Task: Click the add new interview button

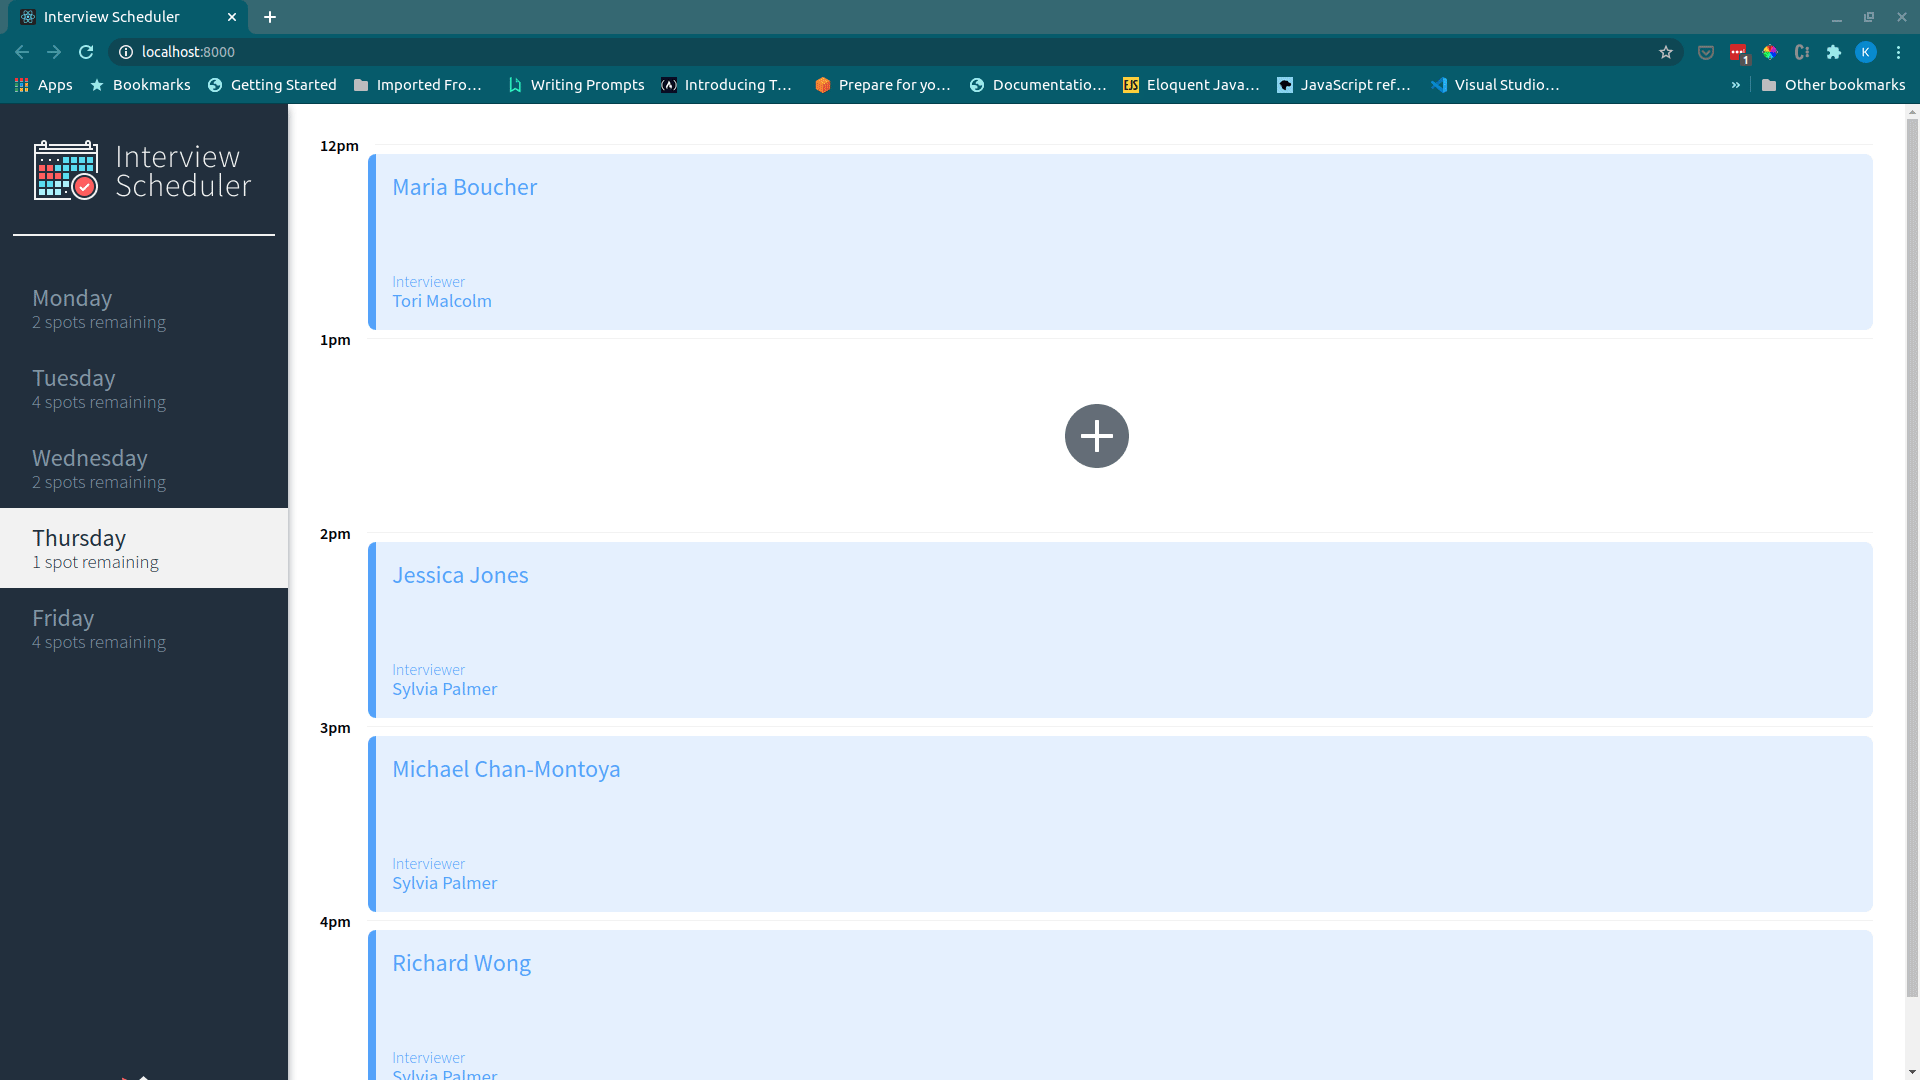Action: tap(1096, 435)
